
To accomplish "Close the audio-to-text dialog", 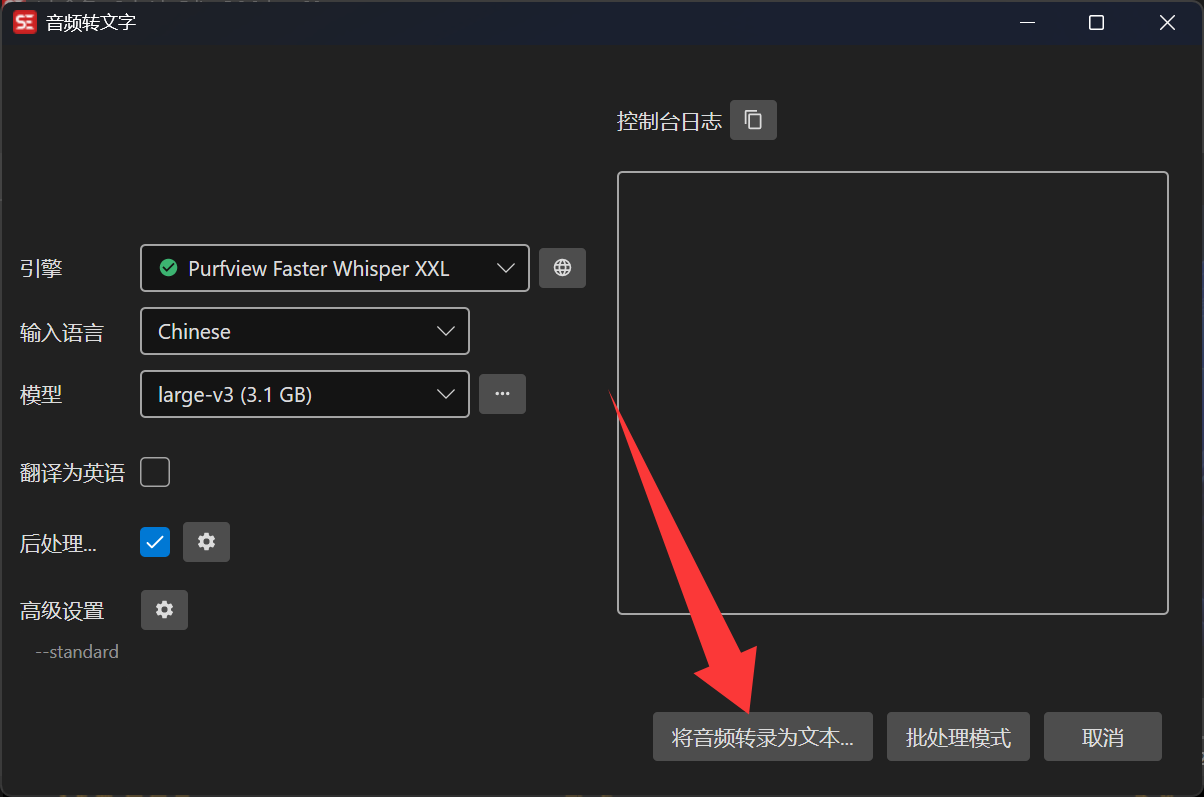I will pyautogui.click(x=1167, y=22).
